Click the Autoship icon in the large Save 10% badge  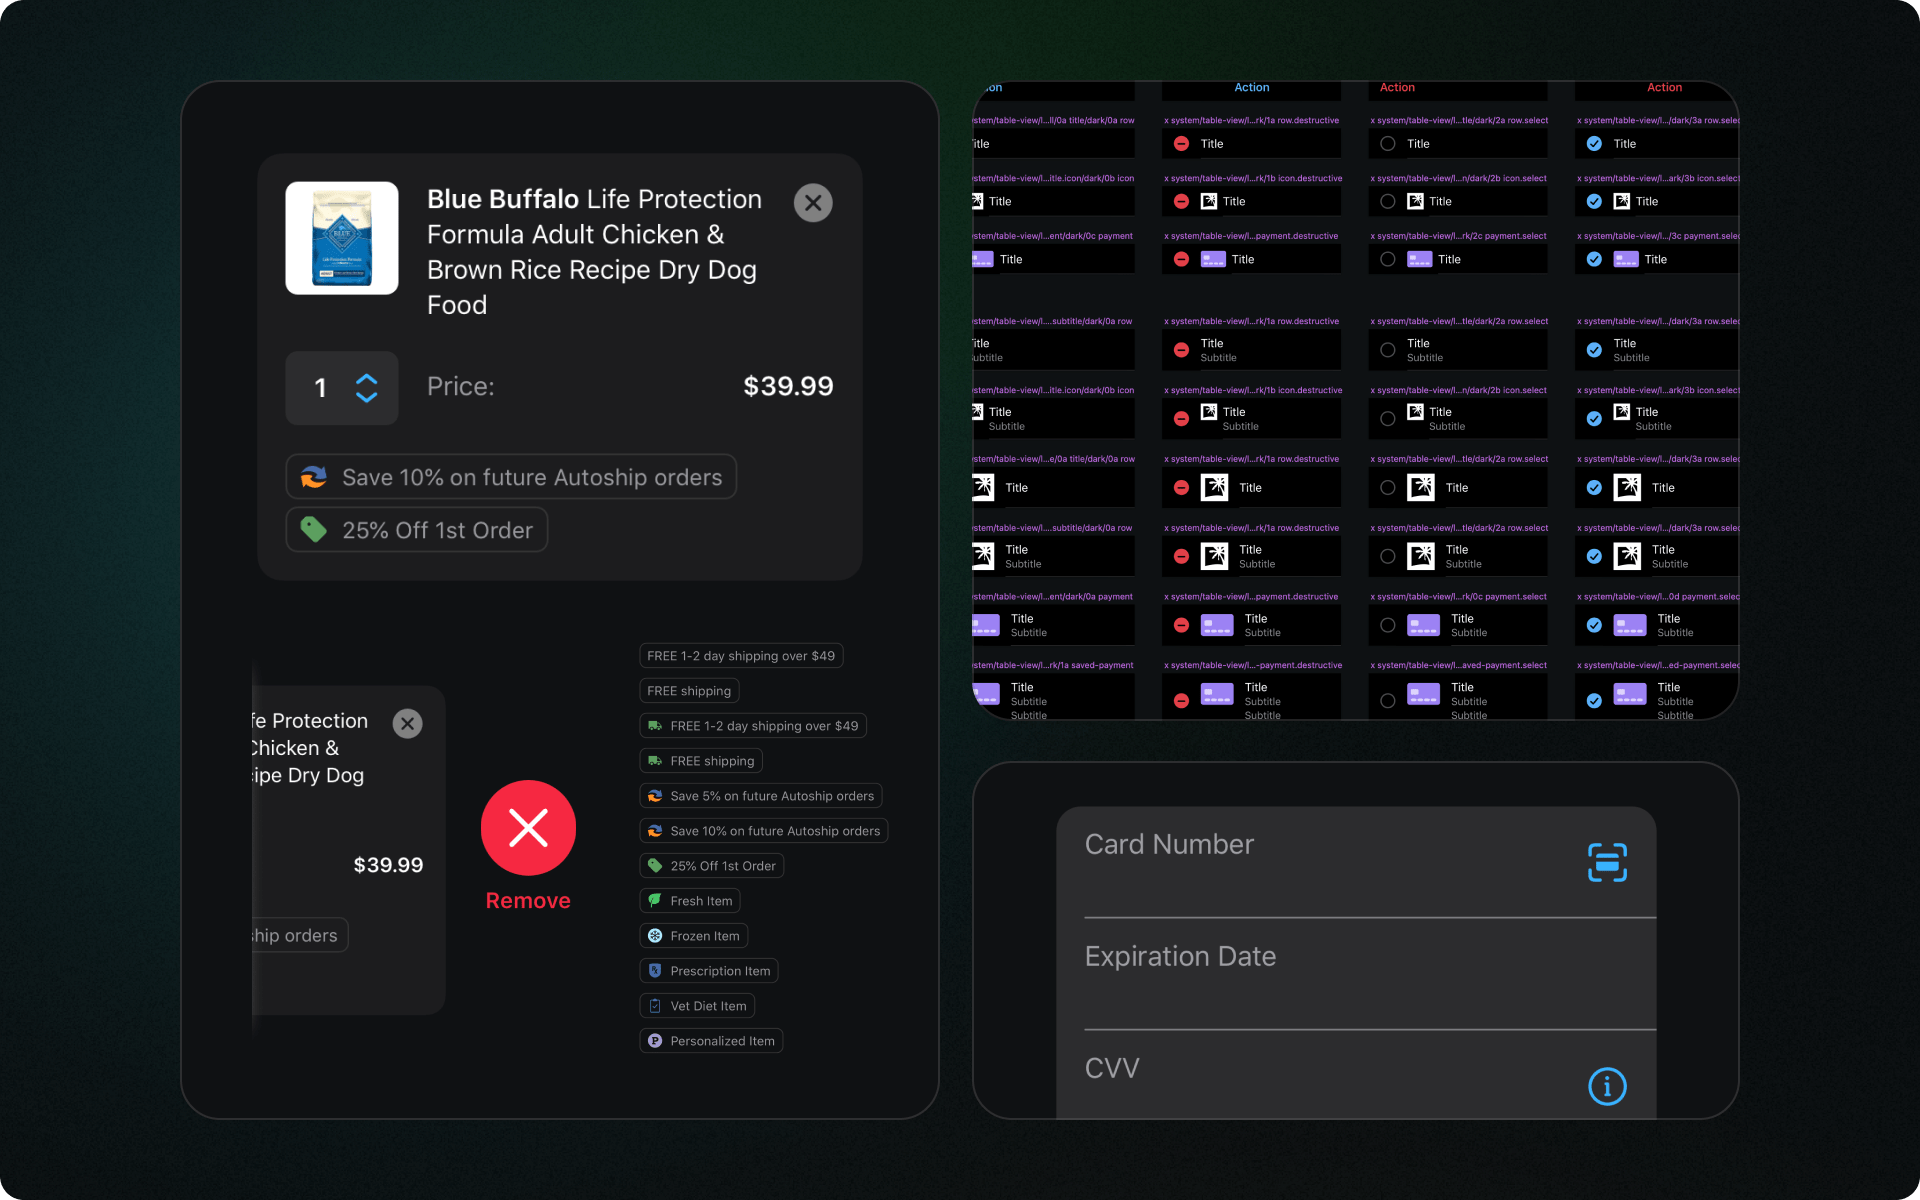(314, 477)
